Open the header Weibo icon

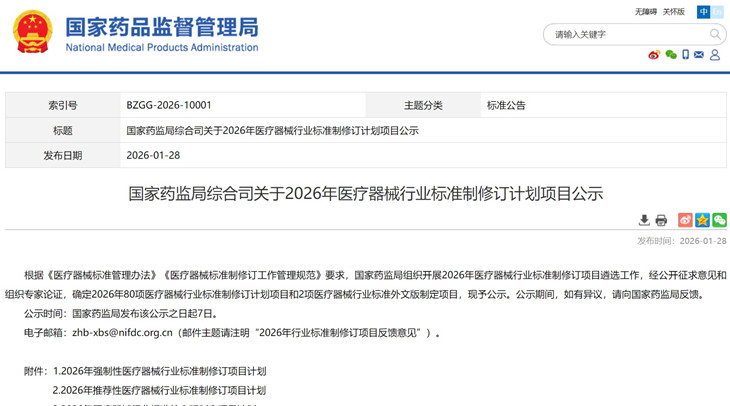[x=654, y=55]
